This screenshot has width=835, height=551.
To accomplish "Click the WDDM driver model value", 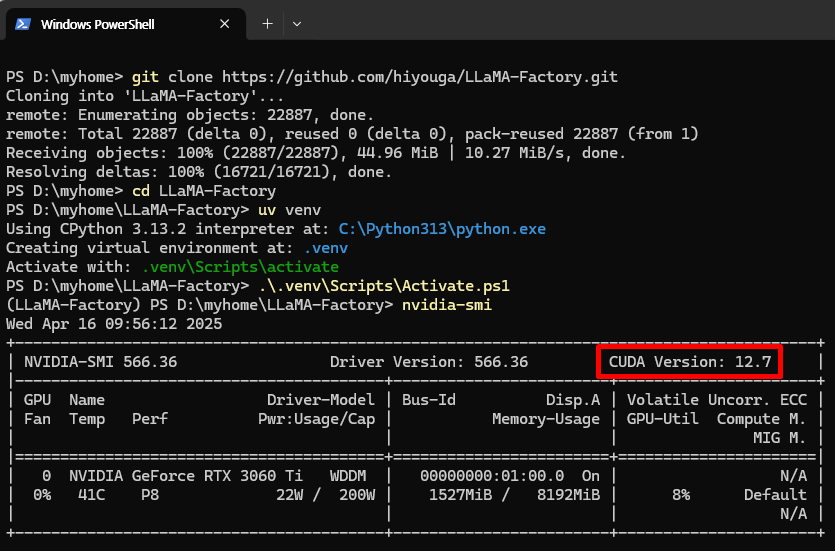I will (348, 476).
